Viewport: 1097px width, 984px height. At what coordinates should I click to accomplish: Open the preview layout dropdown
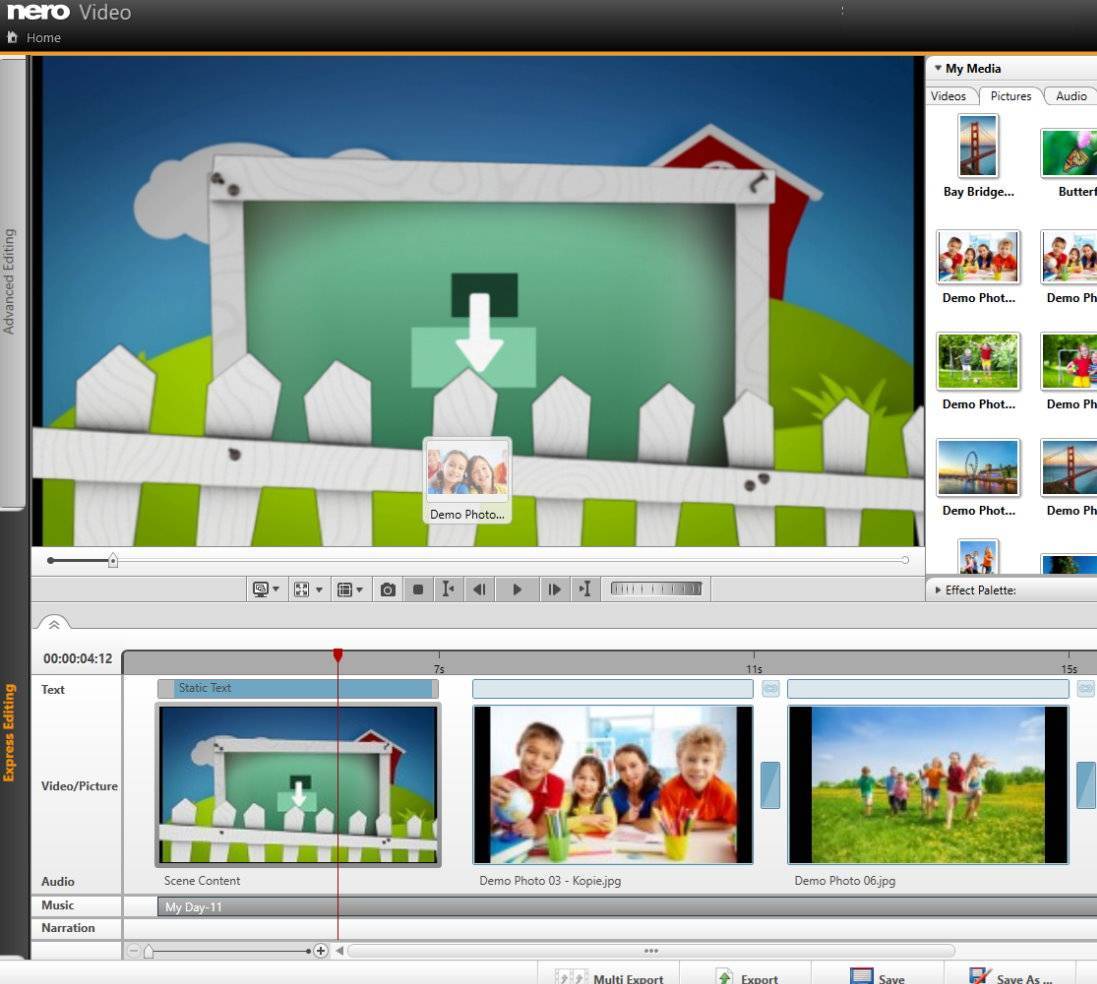pyautogui.click(x=350, y=589)
